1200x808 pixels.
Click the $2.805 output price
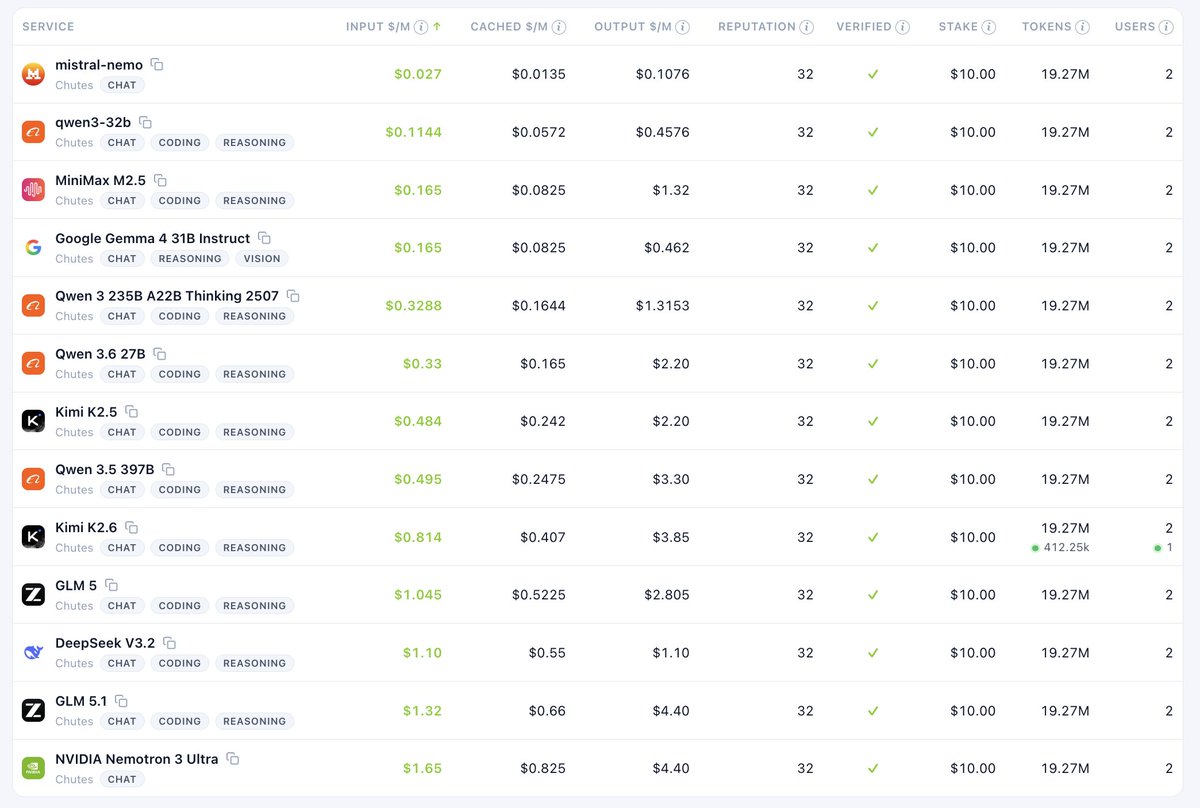pyautogui.click(x=666, y=595)
